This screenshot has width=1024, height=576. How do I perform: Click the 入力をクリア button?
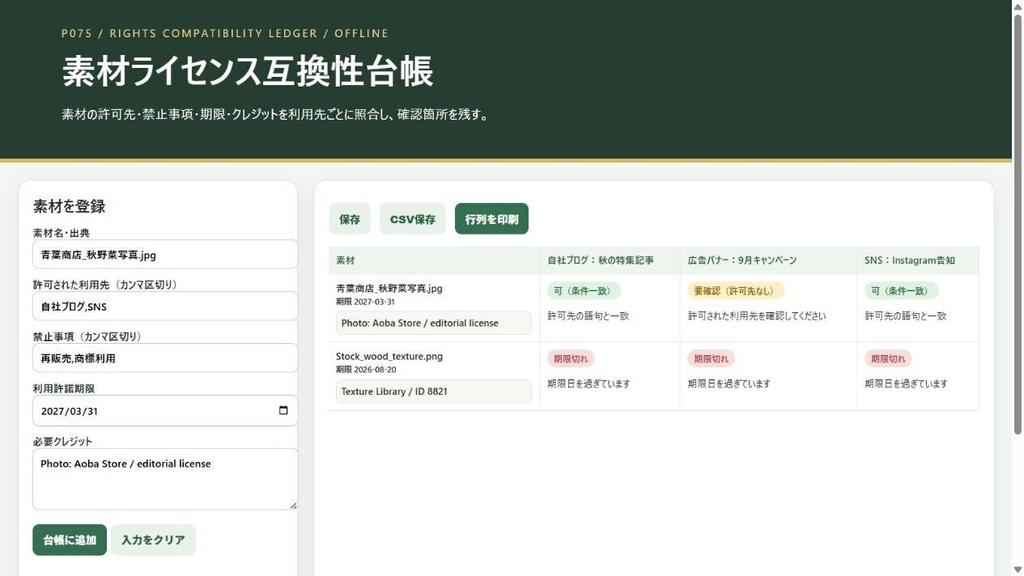pyautogui.click(x=153, y=539)
